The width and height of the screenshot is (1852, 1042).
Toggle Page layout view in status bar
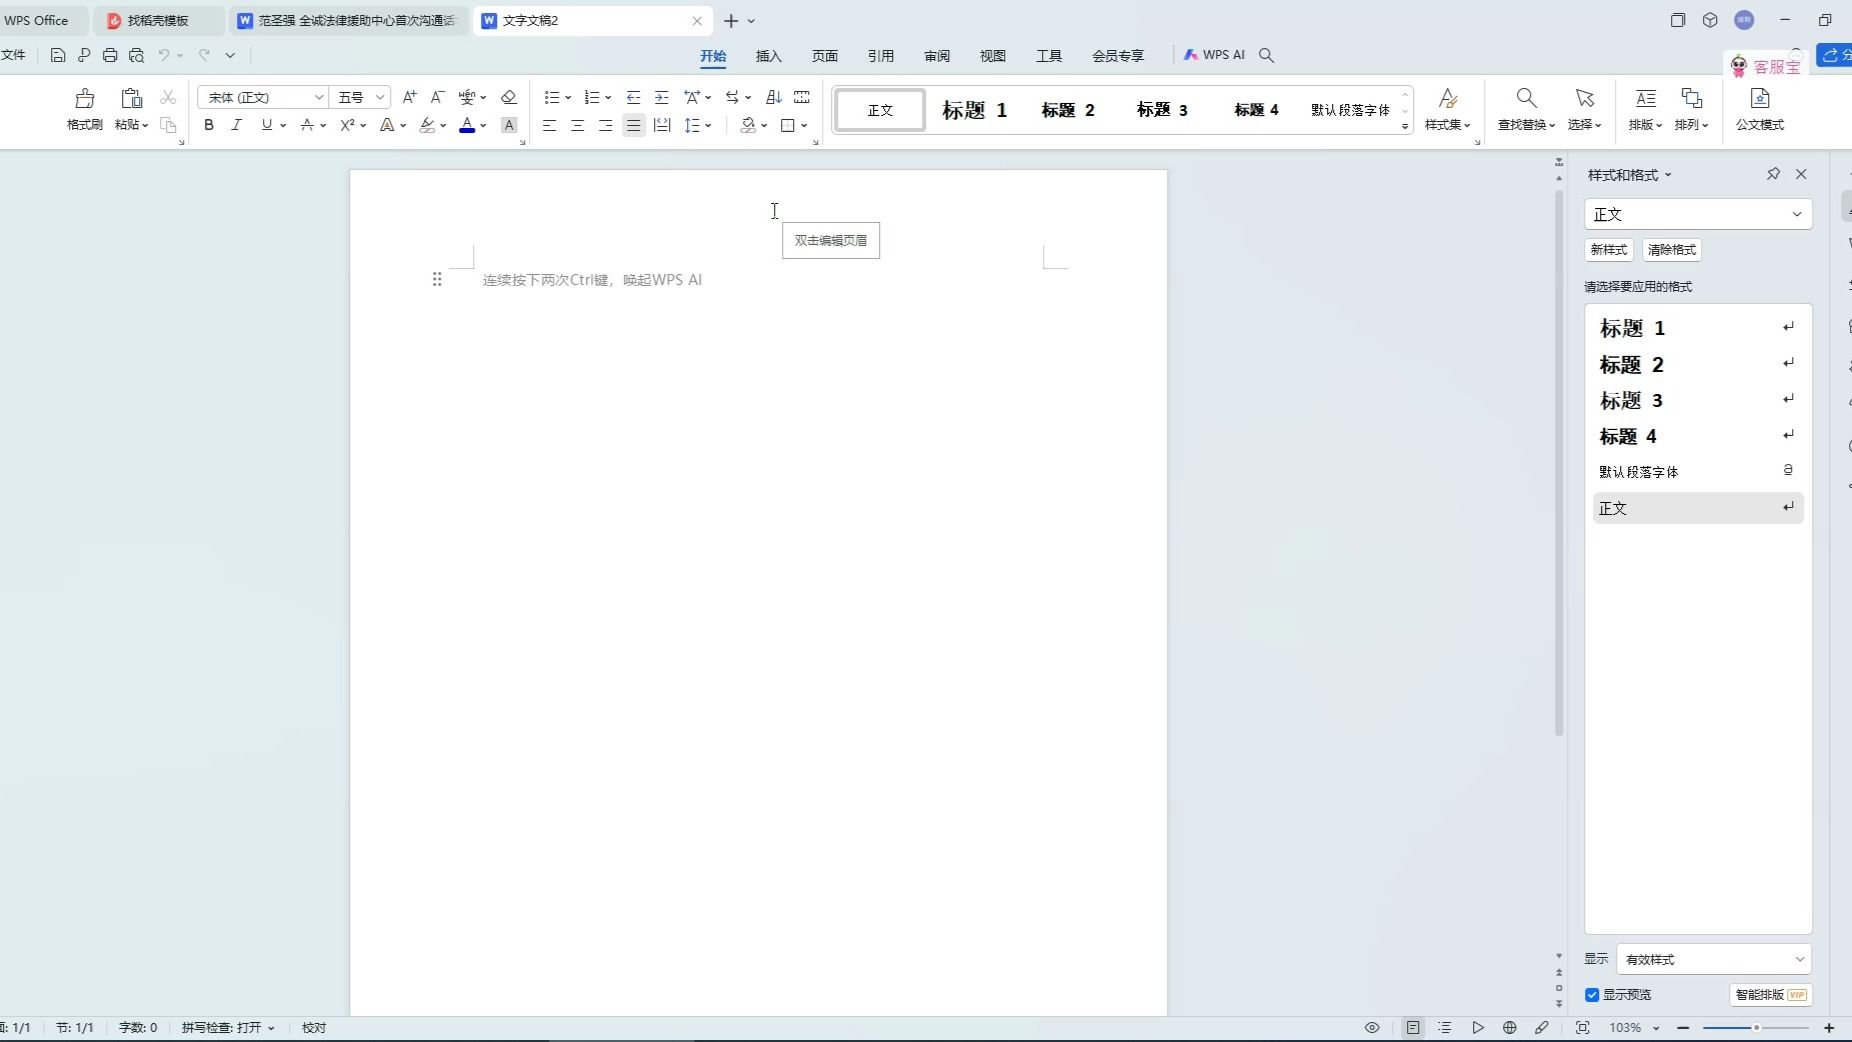1412,1027
